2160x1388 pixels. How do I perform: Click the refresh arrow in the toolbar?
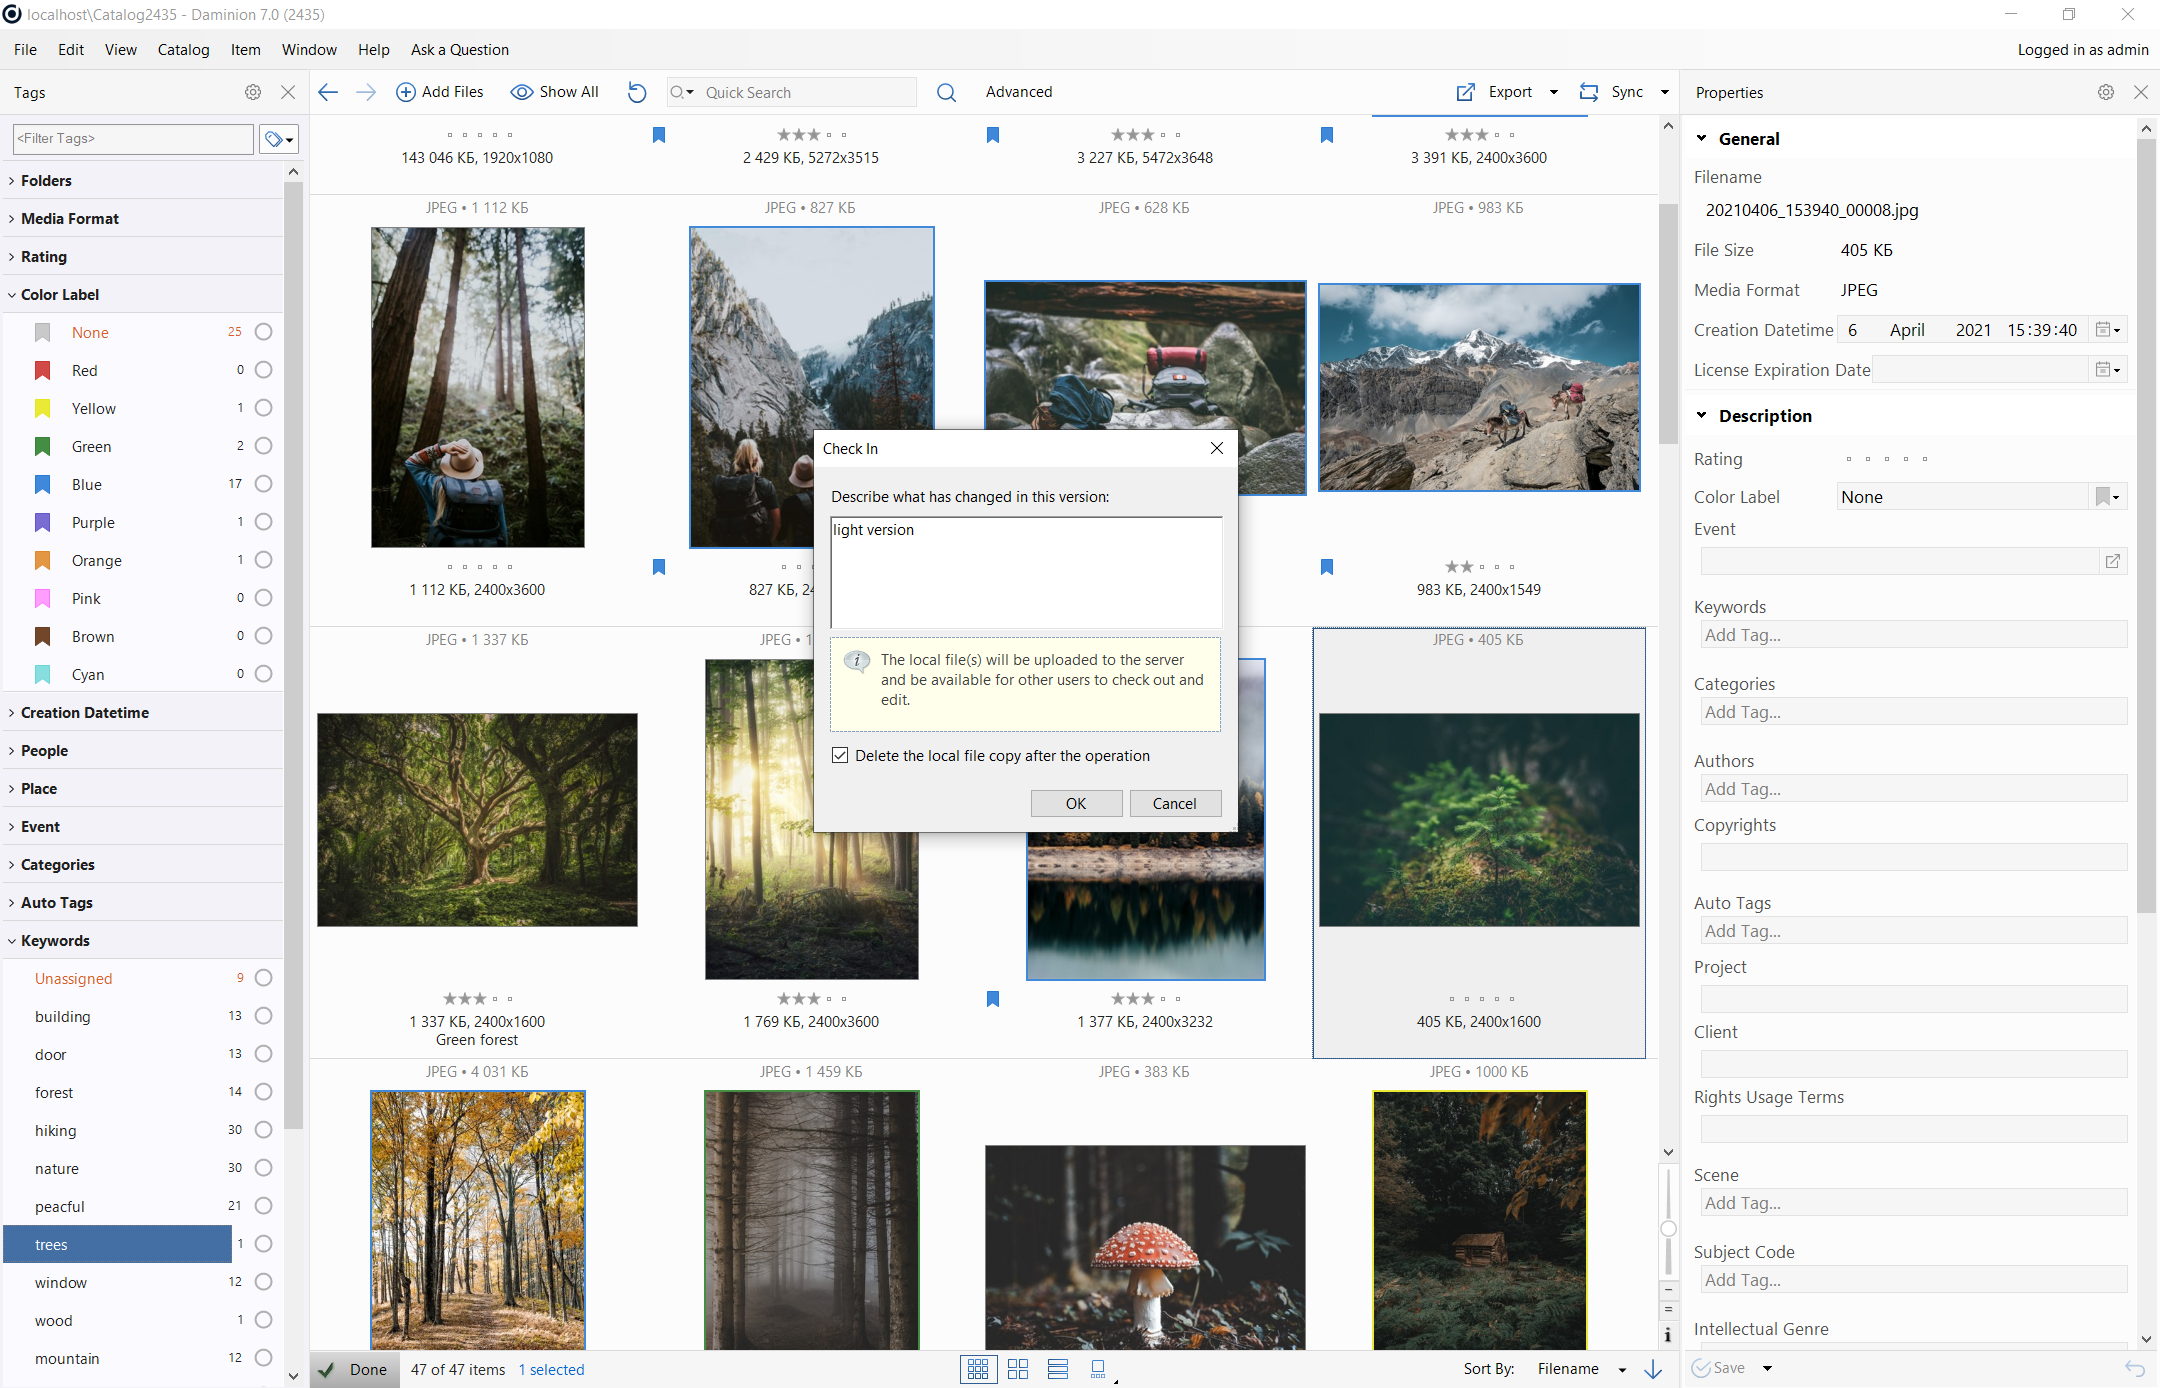(x=637, y=92)
